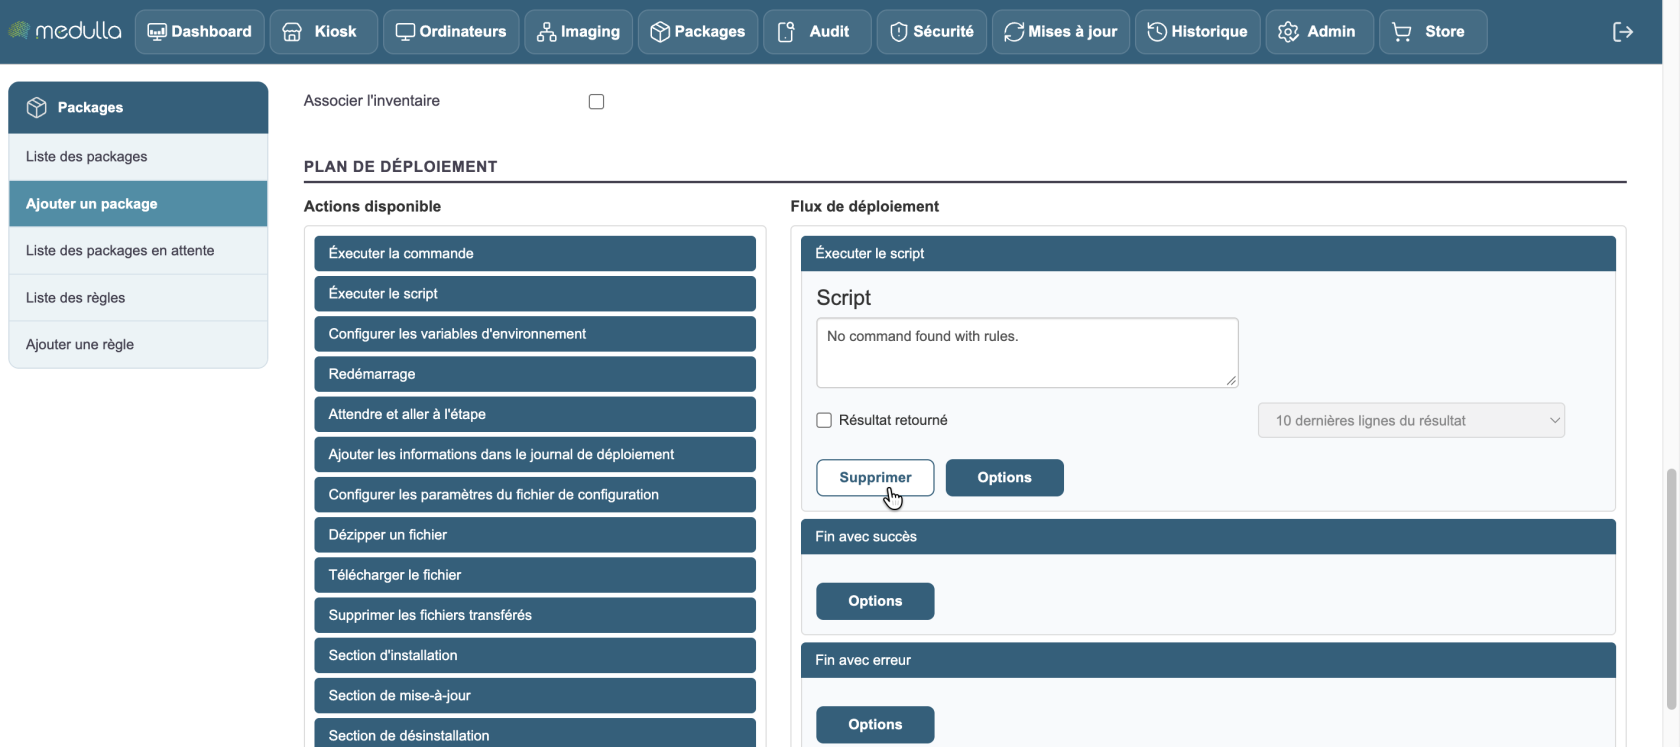Click the sidebar Packages cube icon

[x=37, y=107]
